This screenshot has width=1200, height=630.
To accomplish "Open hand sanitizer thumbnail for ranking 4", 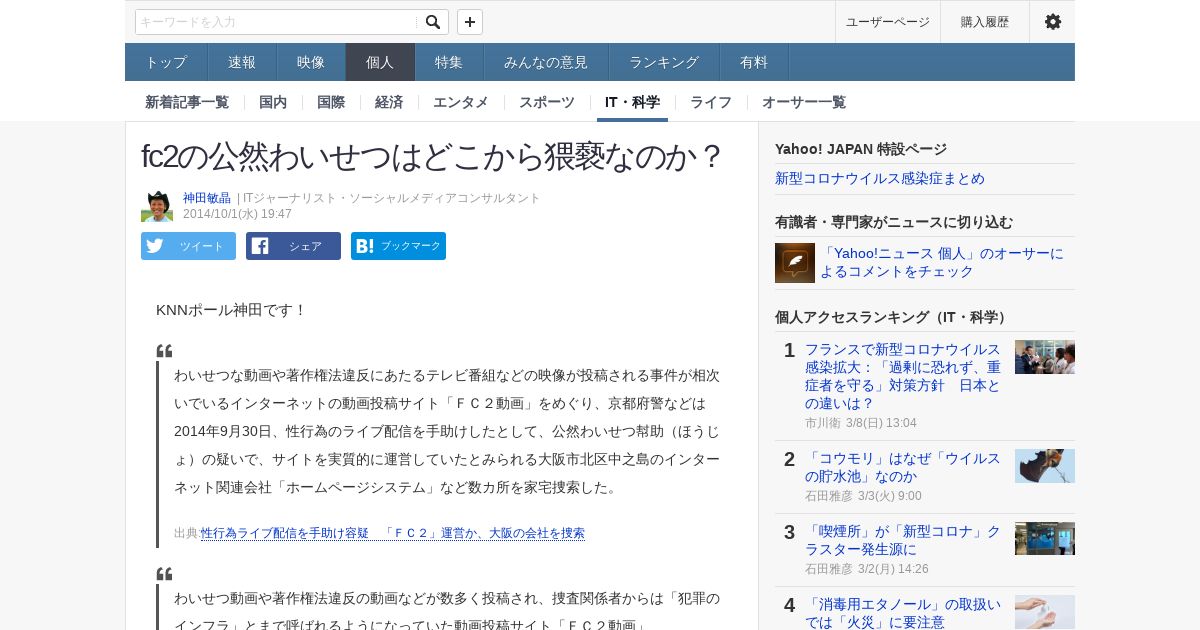I will coord(1045,612).
